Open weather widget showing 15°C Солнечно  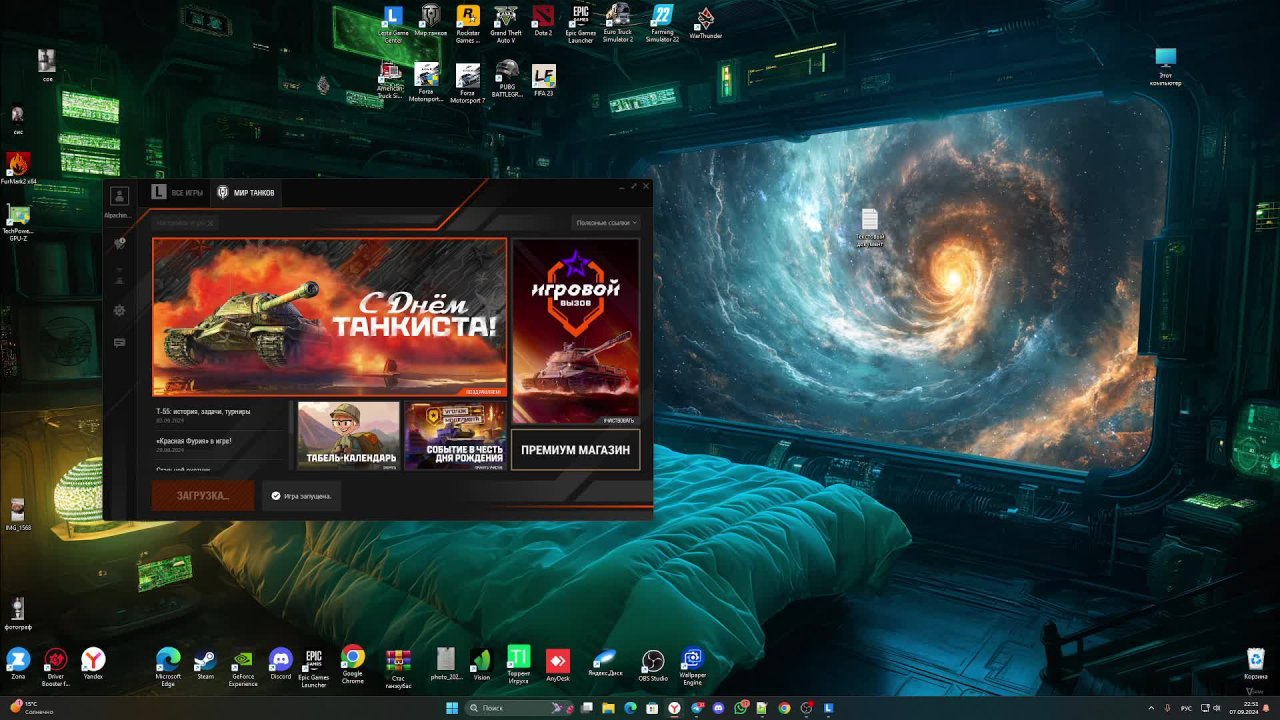[30, 708]
